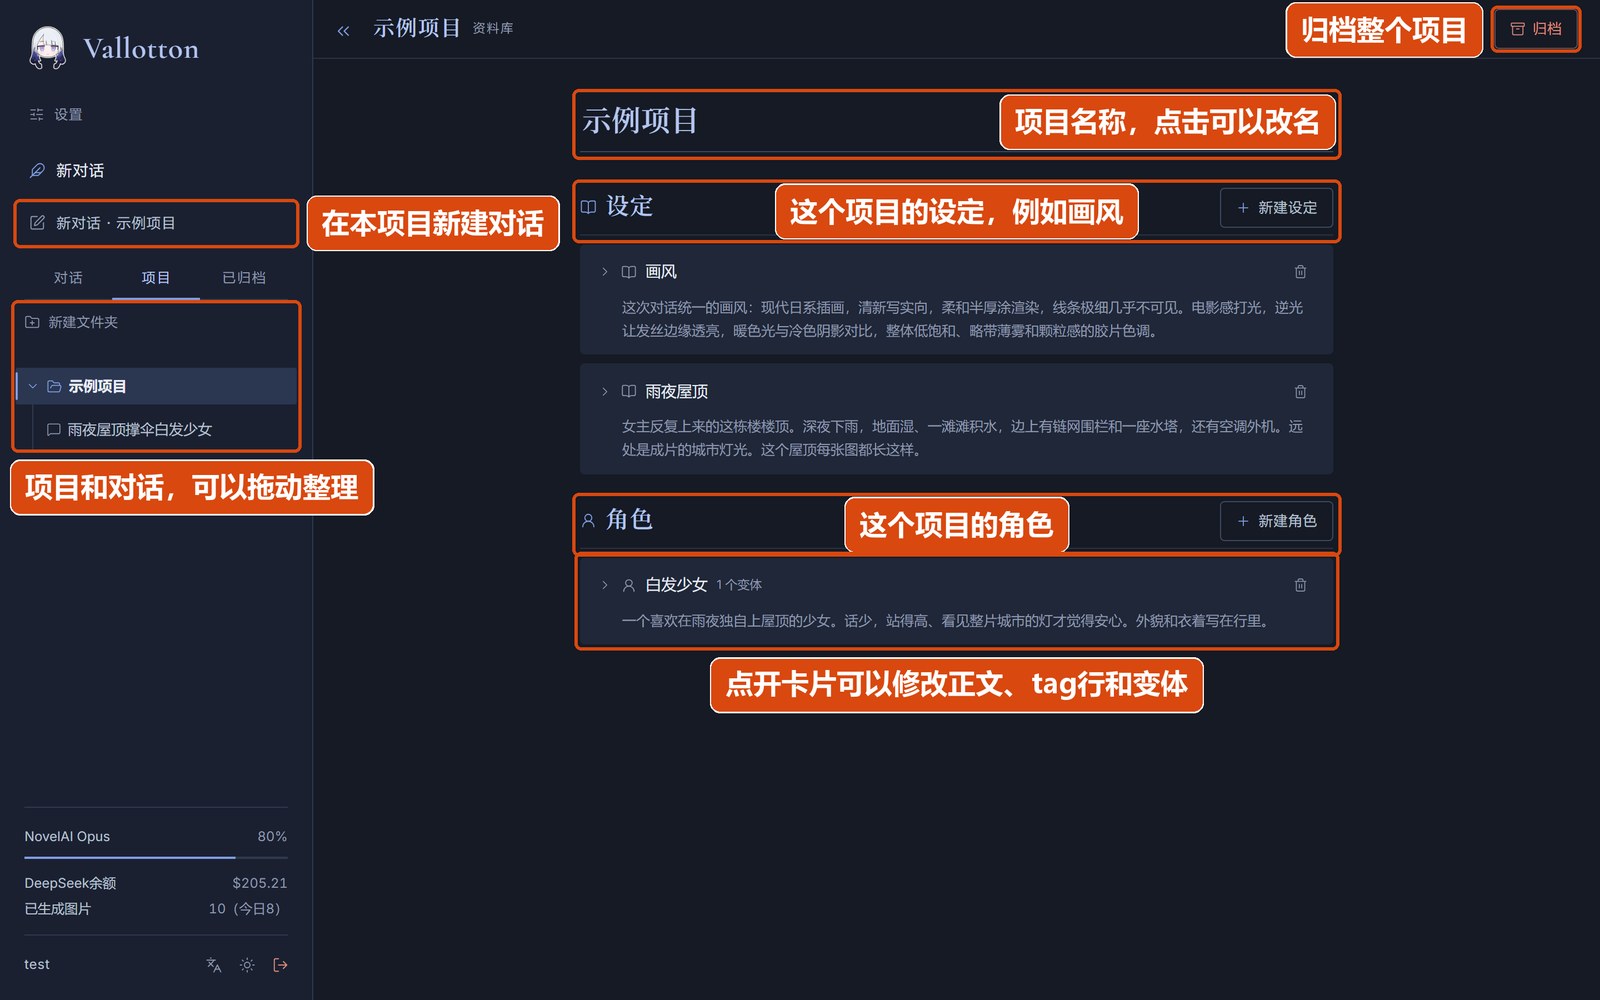Click the 白发少女 person icon

629,585
